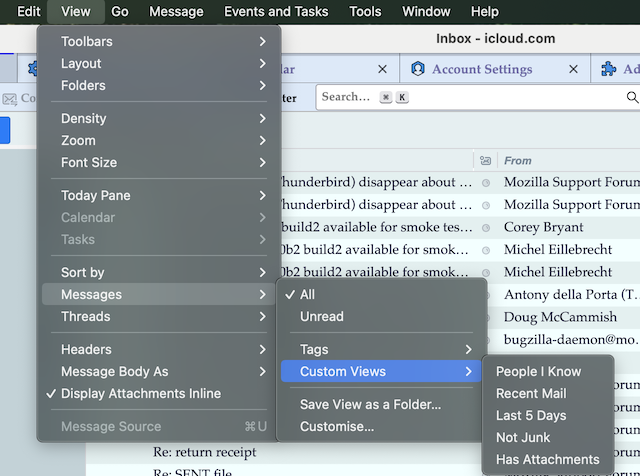Expand the Tags submenu

point(381,349)
